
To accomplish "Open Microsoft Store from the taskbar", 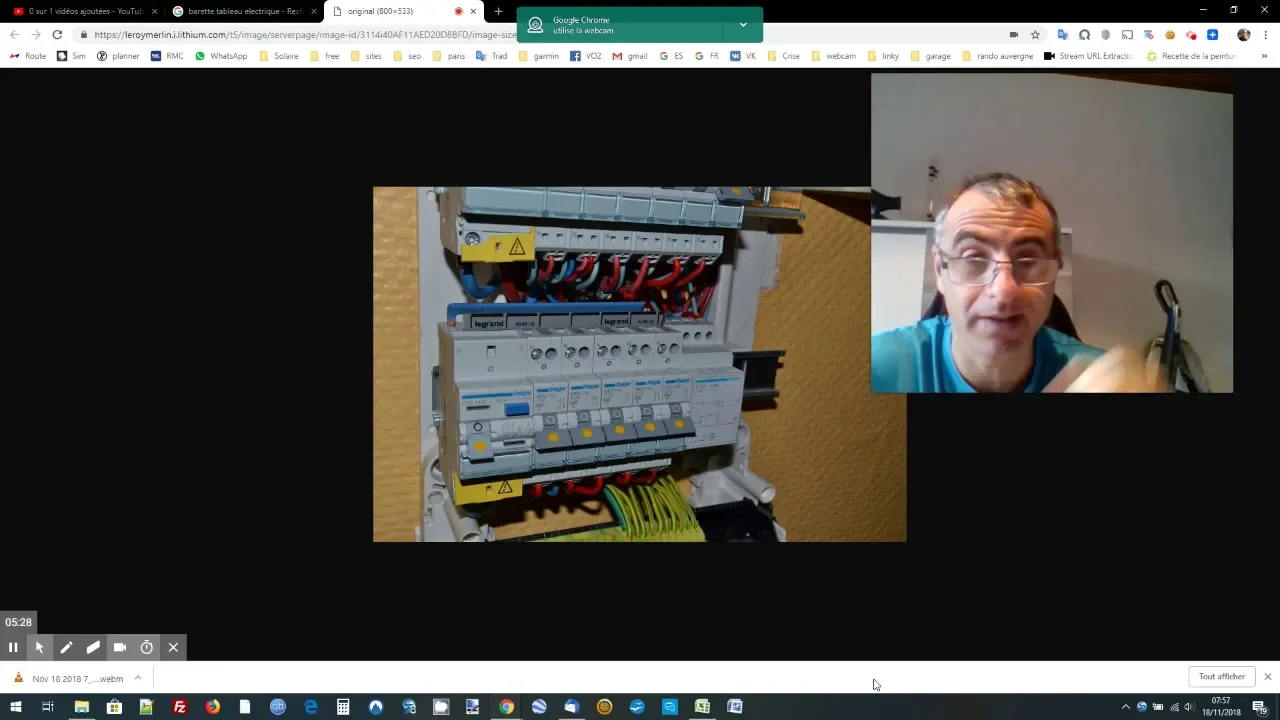I will (114, 707).
